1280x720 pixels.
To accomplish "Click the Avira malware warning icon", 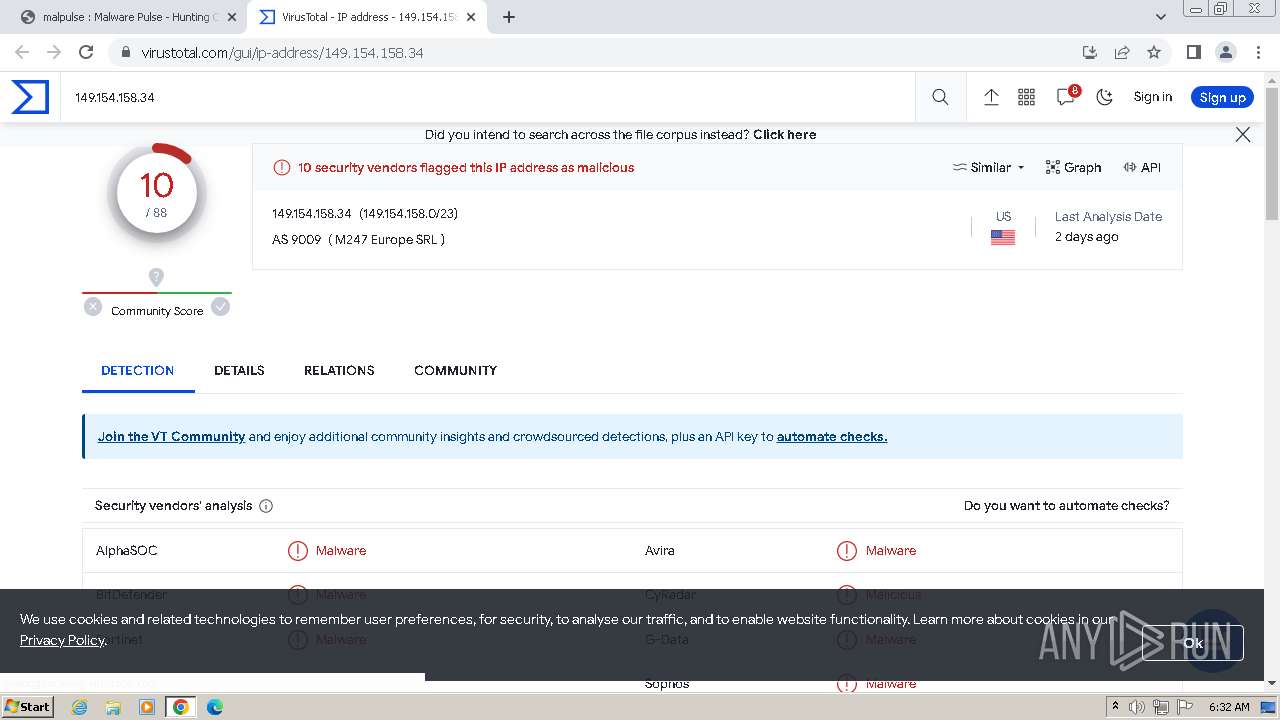I will pyautogui.click(x=847, y=550).
